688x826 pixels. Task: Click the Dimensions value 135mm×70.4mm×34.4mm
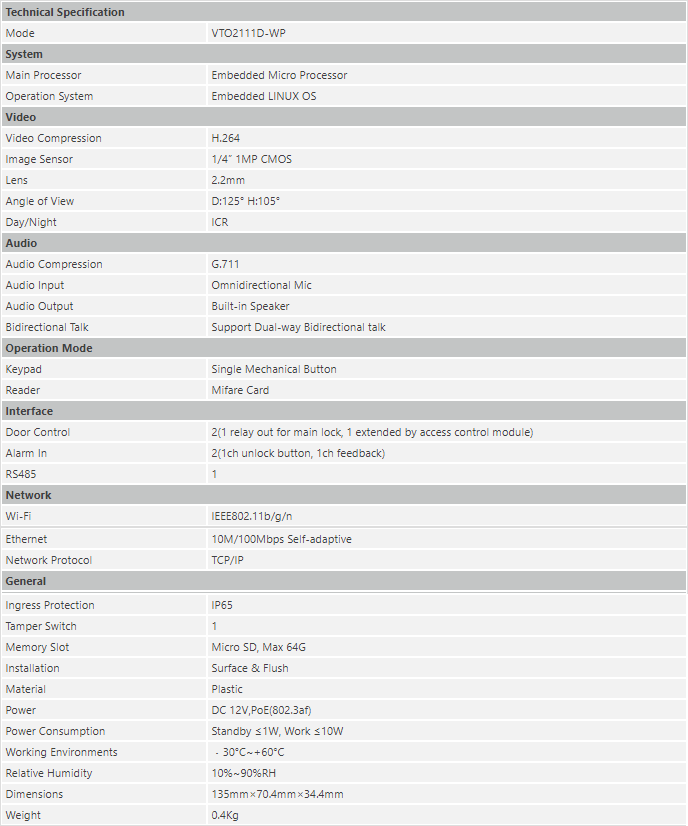pyautogui.click(x=277, y=794)
